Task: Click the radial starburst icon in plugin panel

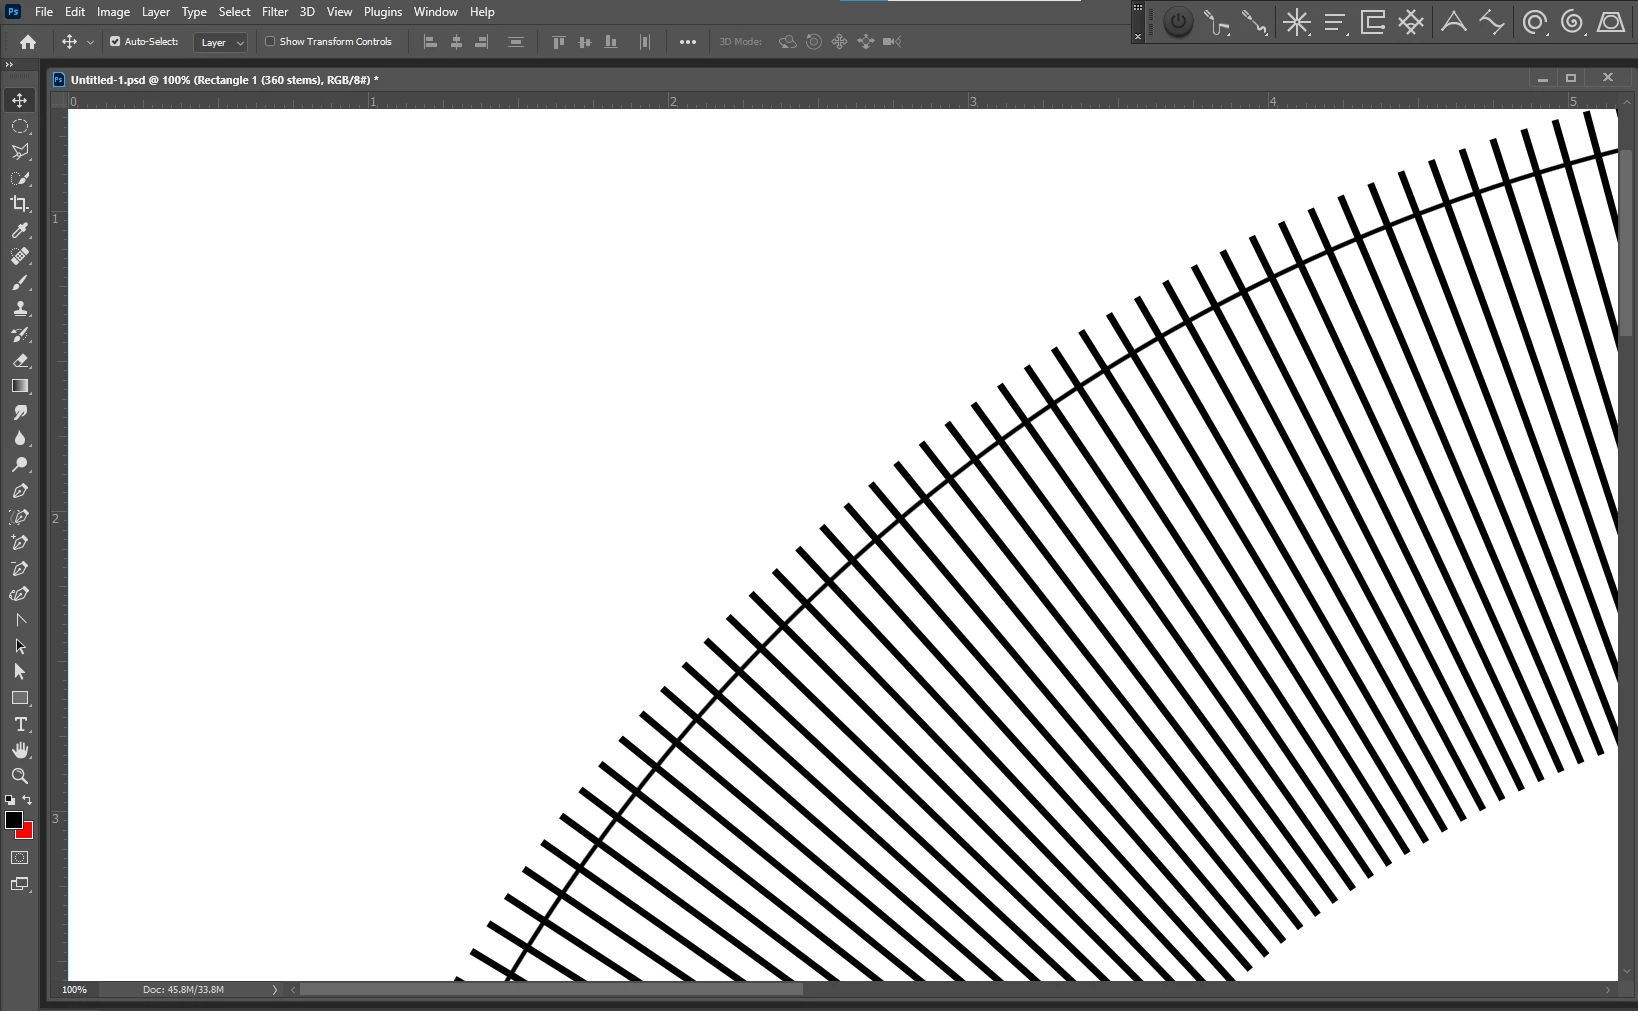Action: pyautogui.click(x=1297, y=22)
